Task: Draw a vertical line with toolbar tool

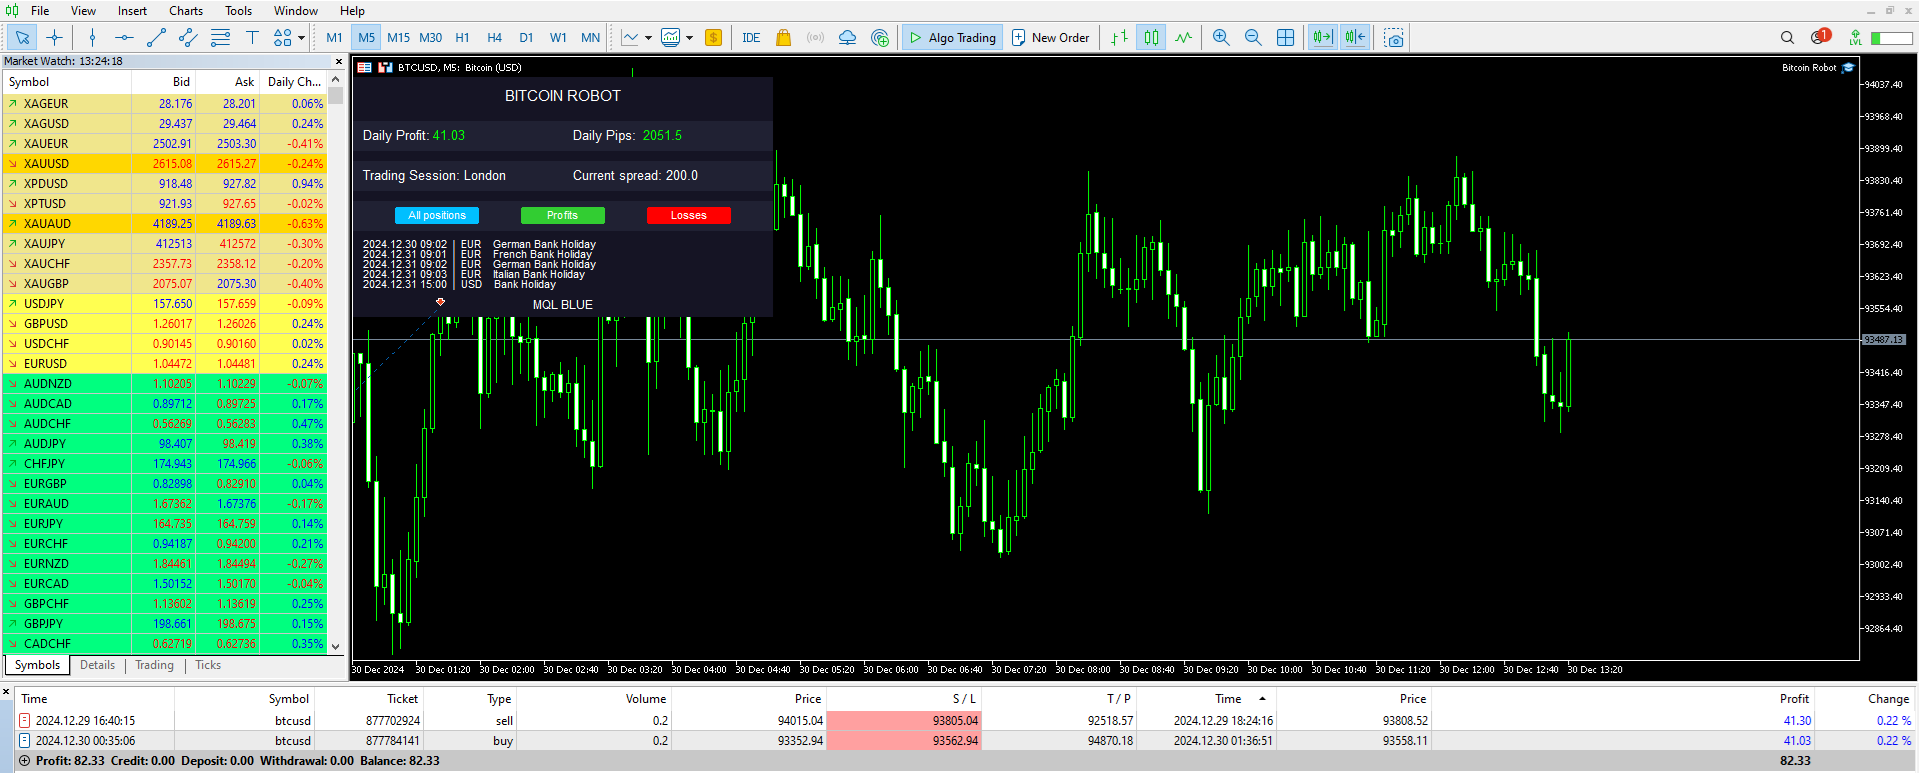Action: point(92,38)
